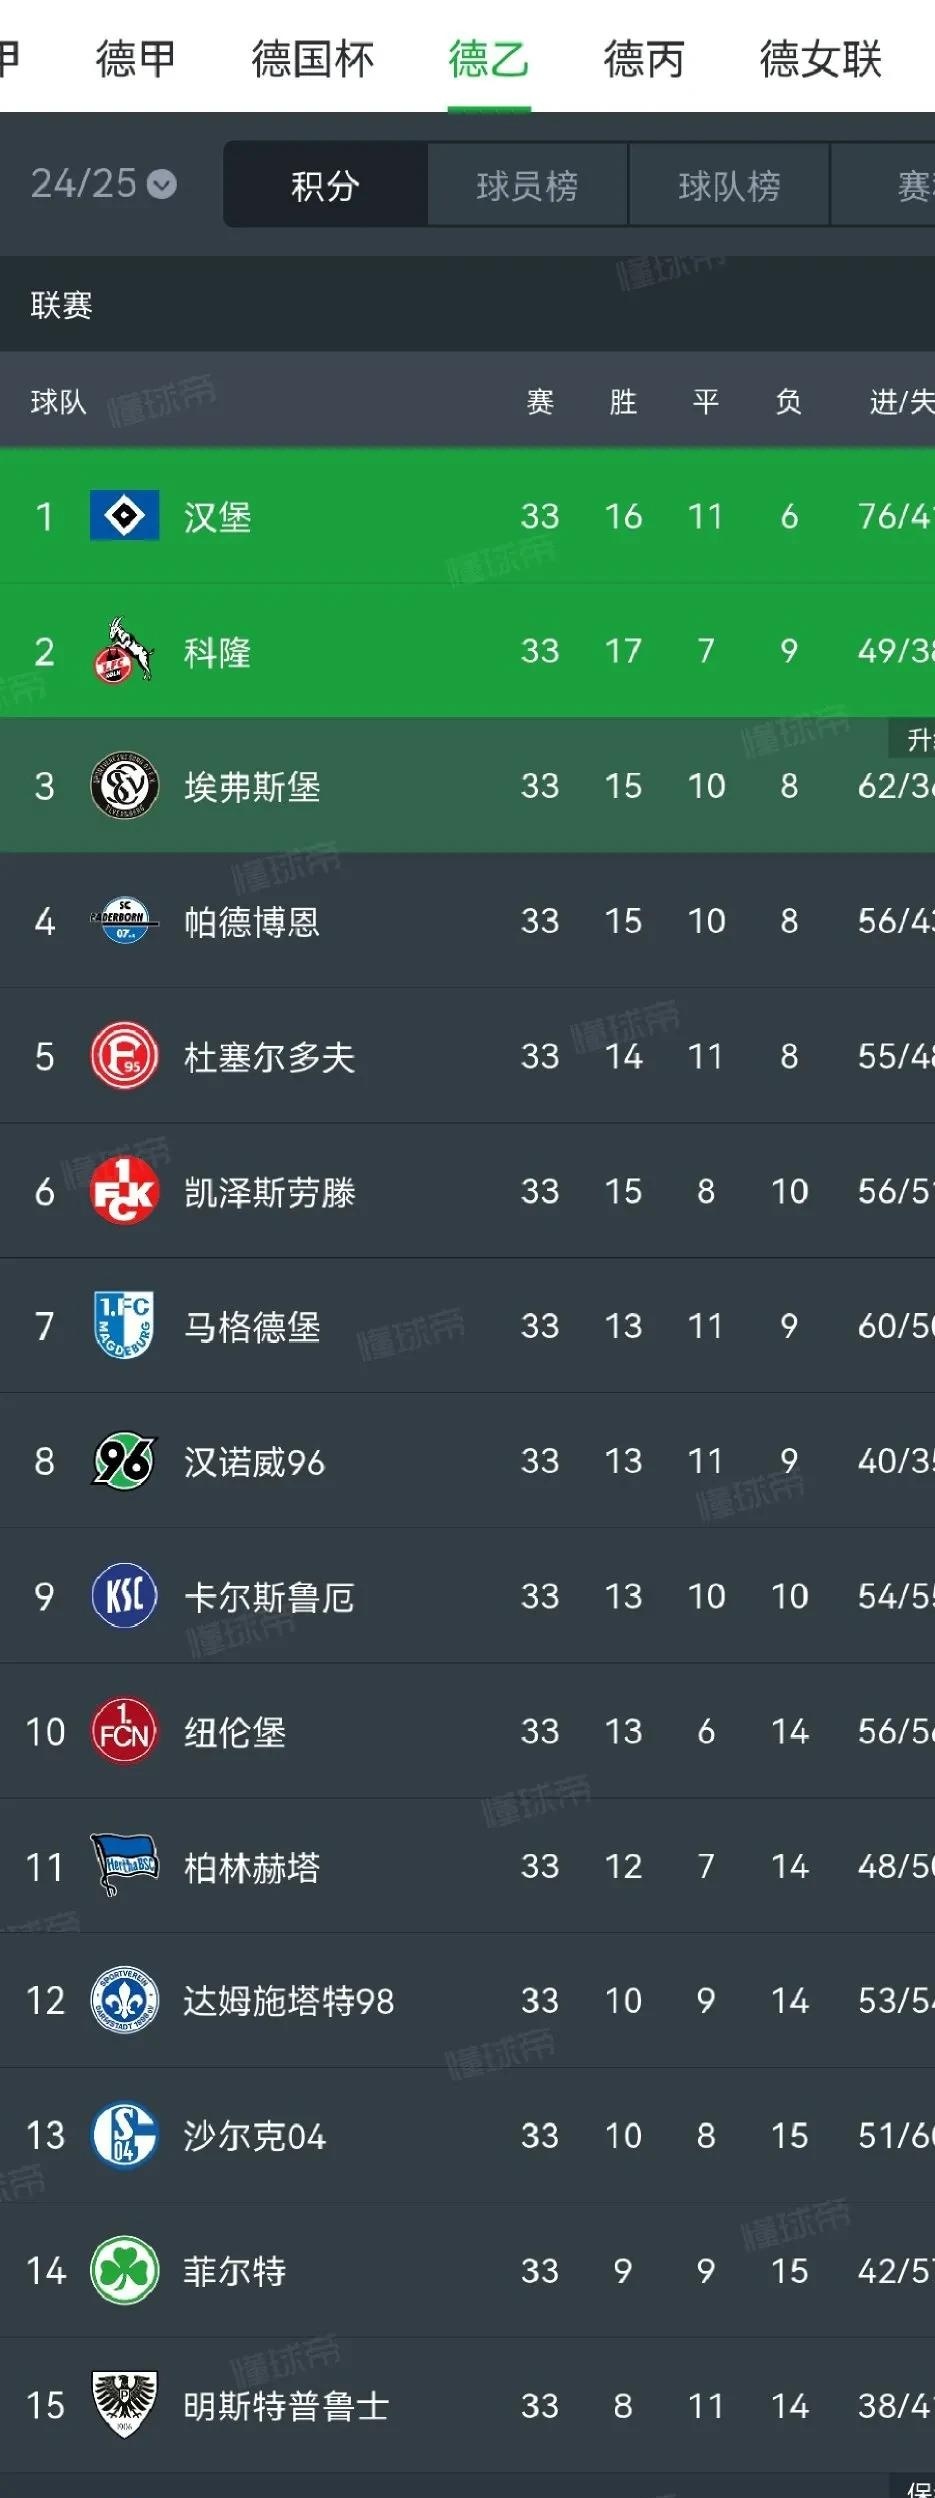Screen dimensions: 935x2498
Task: Click the Hamburg (汉堡) club crest
Action: (x=124, y=516)
